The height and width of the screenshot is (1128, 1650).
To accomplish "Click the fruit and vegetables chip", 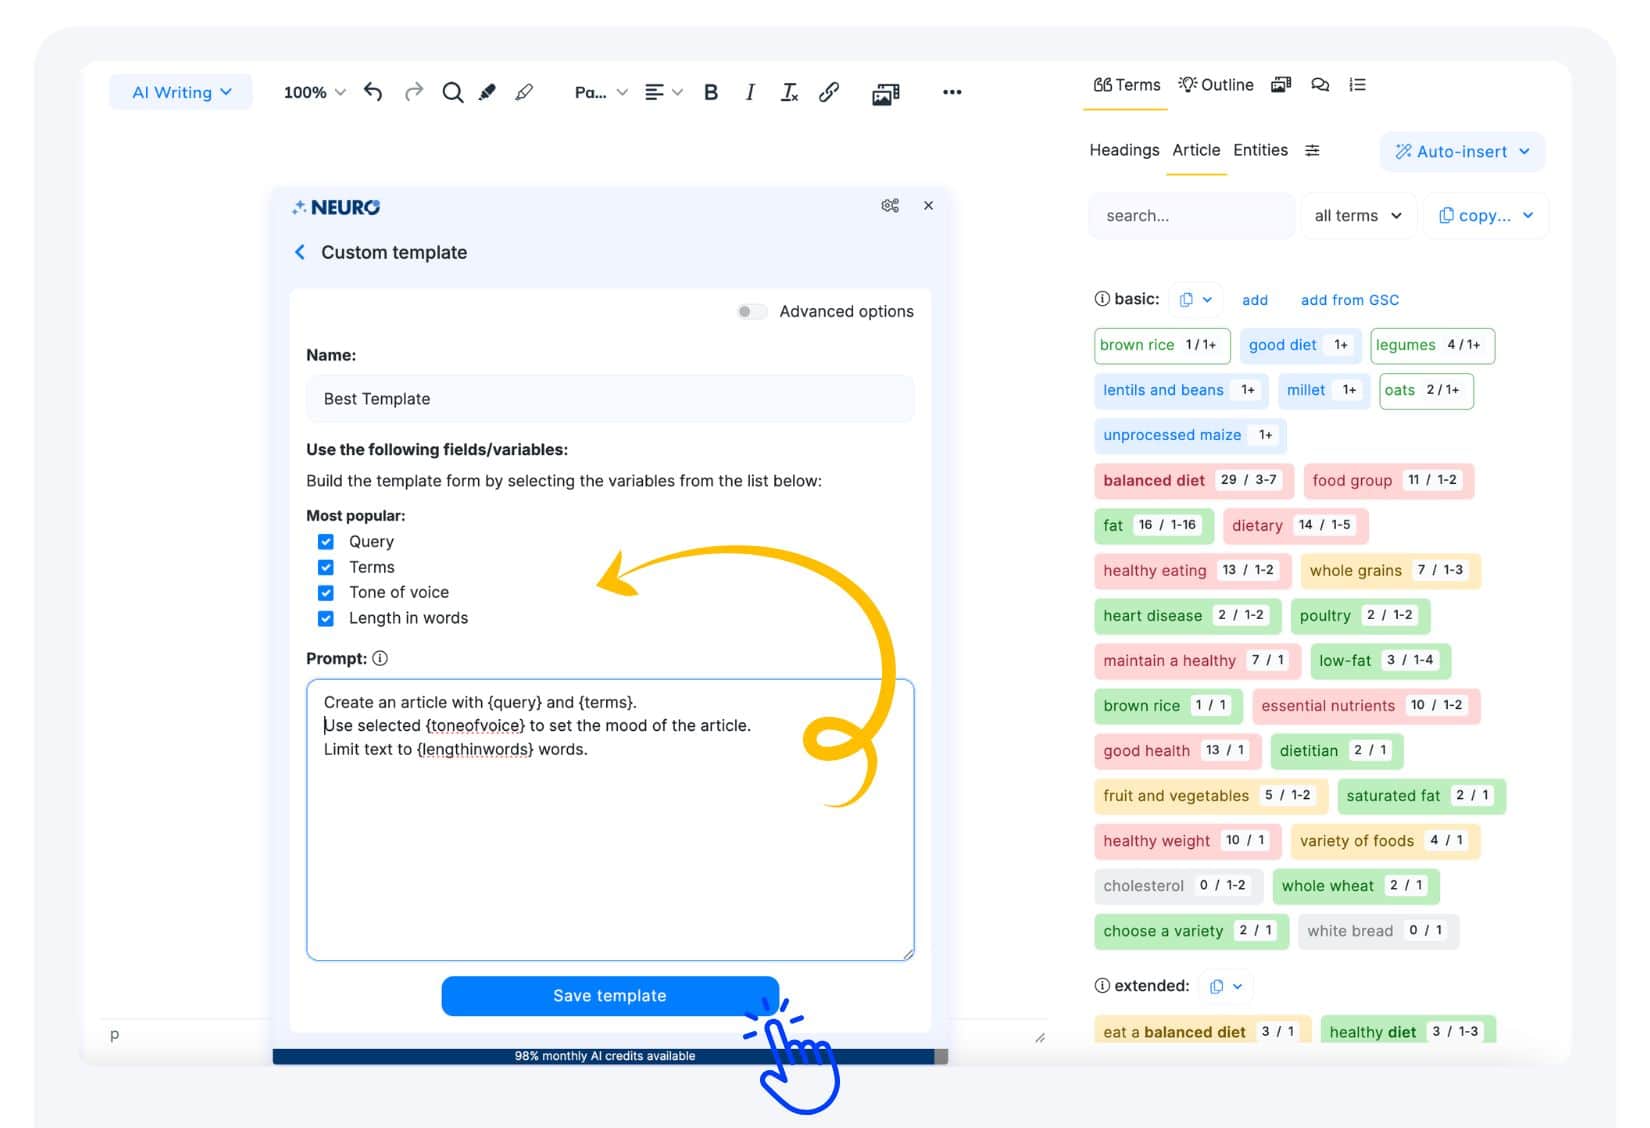I will (1211, 796).
